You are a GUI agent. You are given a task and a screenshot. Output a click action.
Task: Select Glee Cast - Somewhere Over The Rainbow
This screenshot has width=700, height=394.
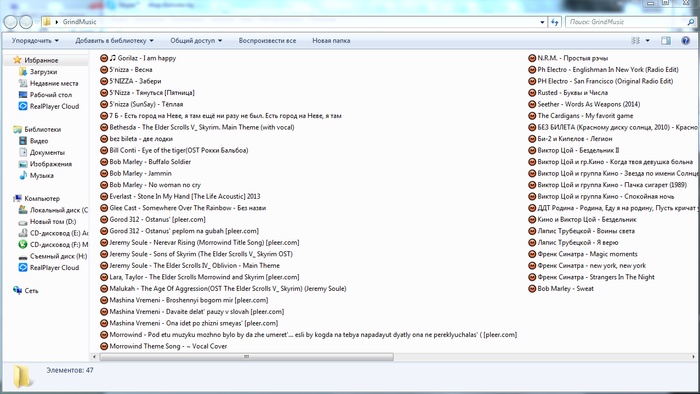pos(188,208)
